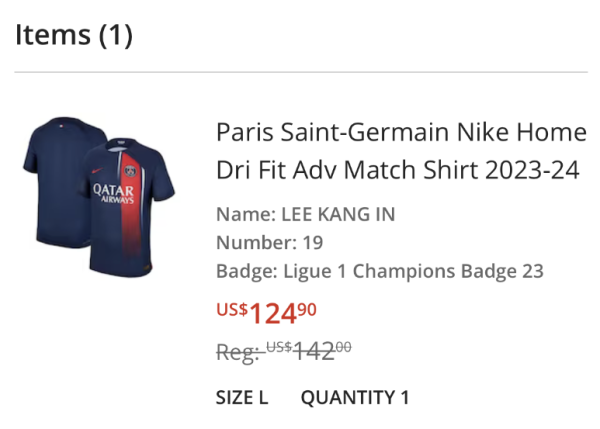
Task: Click the "QUANTITY 1" label
Action: (355, 397)
